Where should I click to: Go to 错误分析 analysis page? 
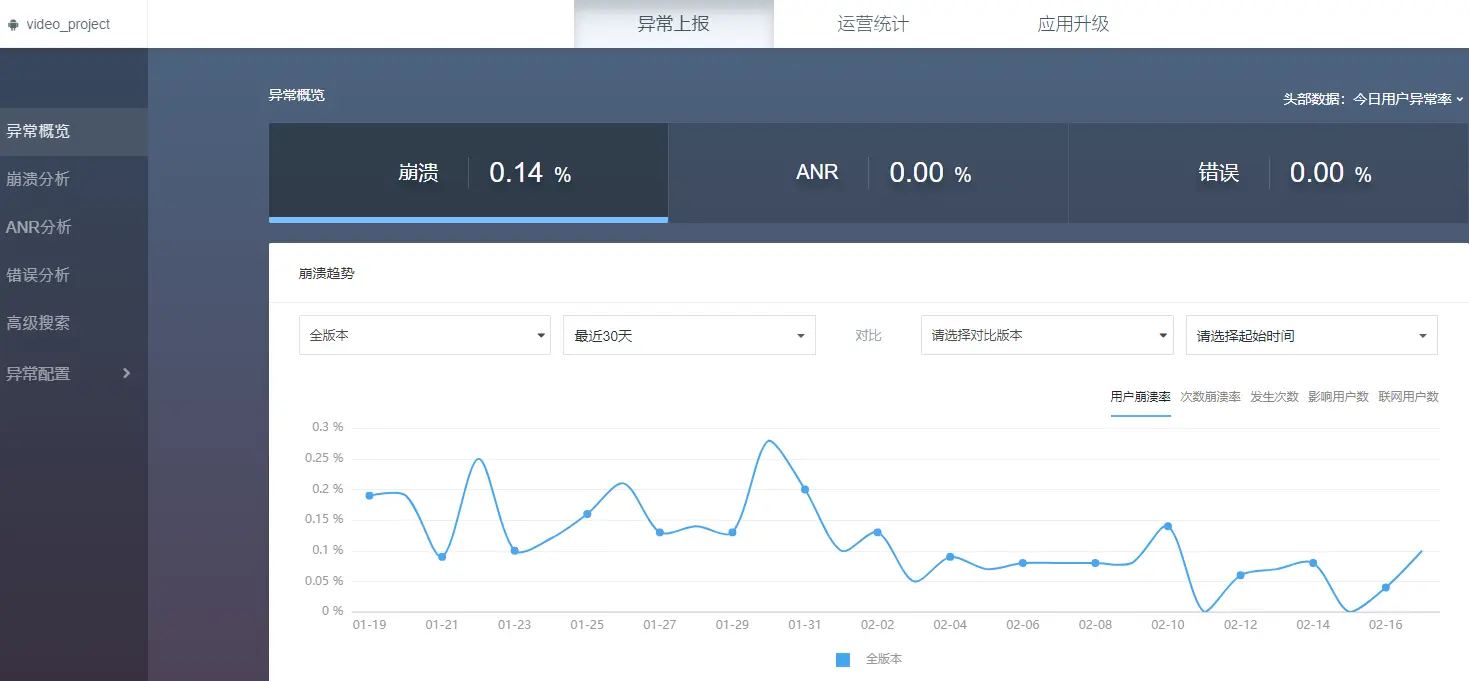(x=40, y=275)
